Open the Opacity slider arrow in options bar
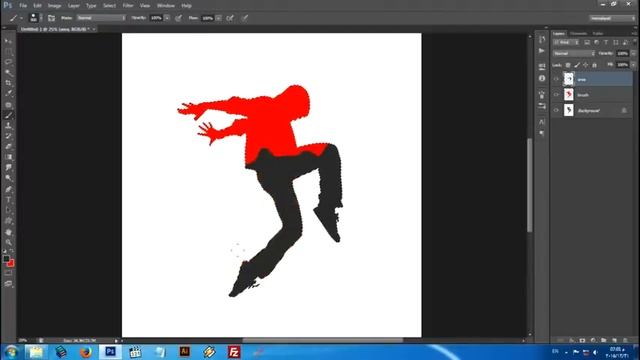 point(167,18)
